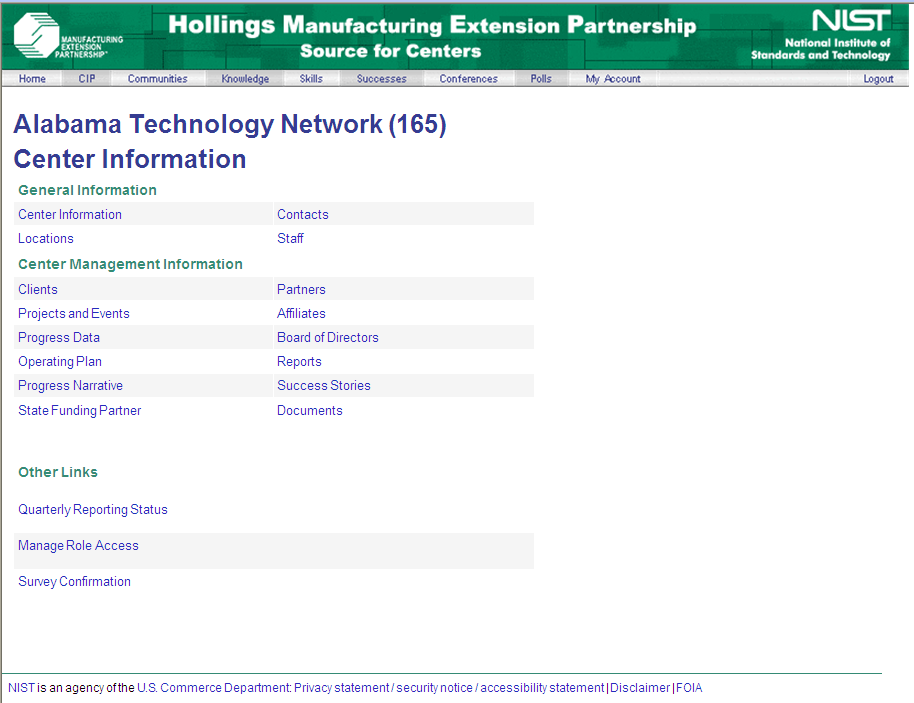Open the Home menu item
The width and height of the screenshot is (914, 703).
pos(32,79)
